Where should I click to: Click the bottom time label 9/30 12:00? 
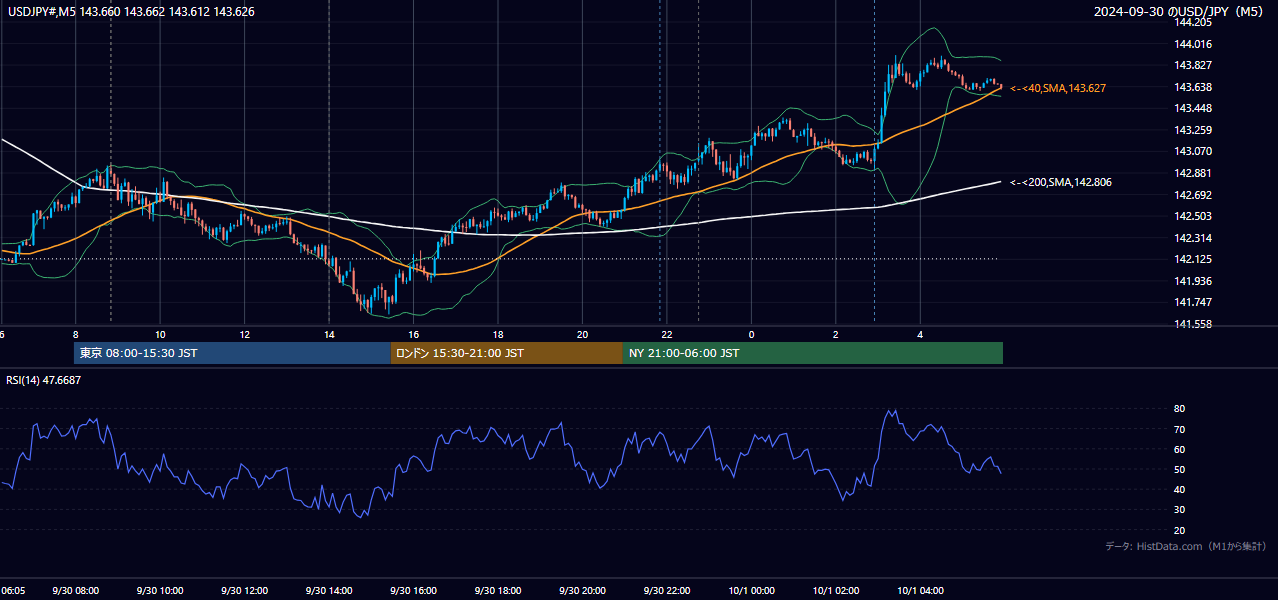[x=244, y=591]
